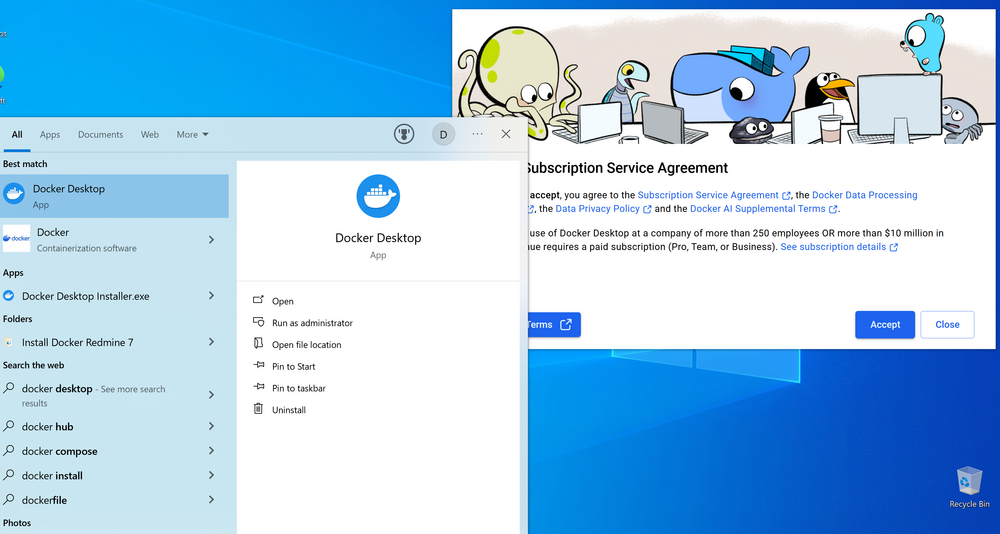Click the Pin to Start pin icon
Image resolution: width=1000 pixels, height=534 pixels.
tap(258, 366)
